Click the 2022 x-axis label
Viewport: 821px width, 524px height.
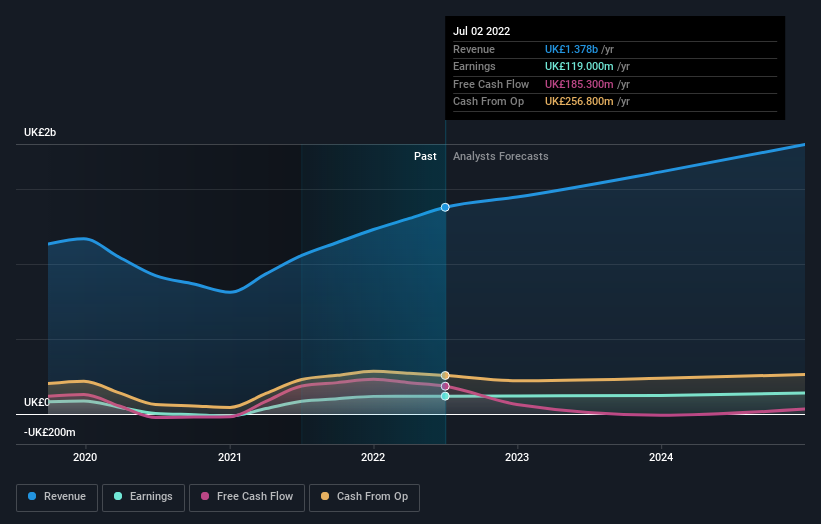(x=373, y=458)
